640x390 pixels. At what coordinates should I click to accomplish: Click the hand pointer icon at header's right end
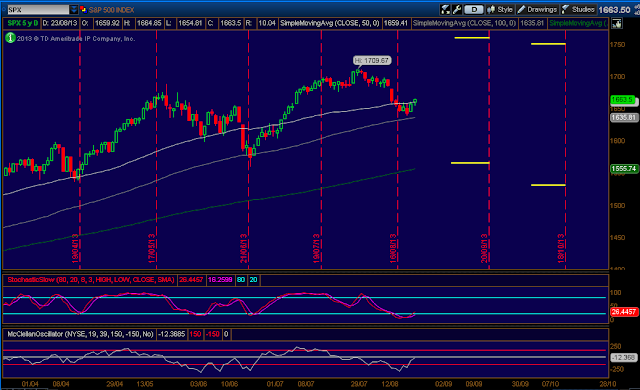click(617, 24)
